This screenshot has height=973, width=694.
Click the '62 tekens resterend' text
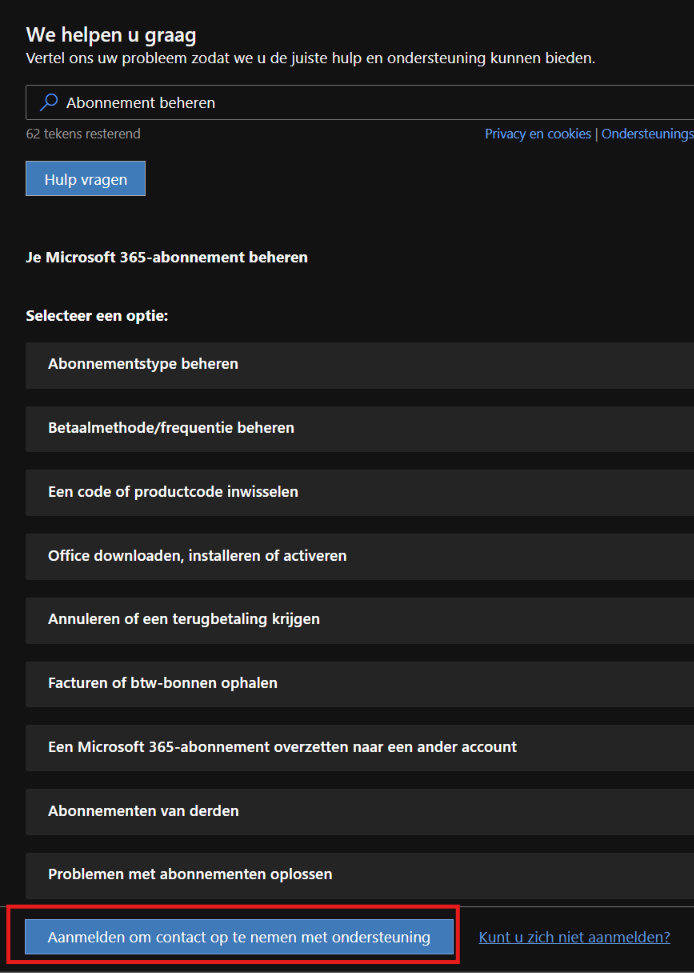(x=83, y=133)
